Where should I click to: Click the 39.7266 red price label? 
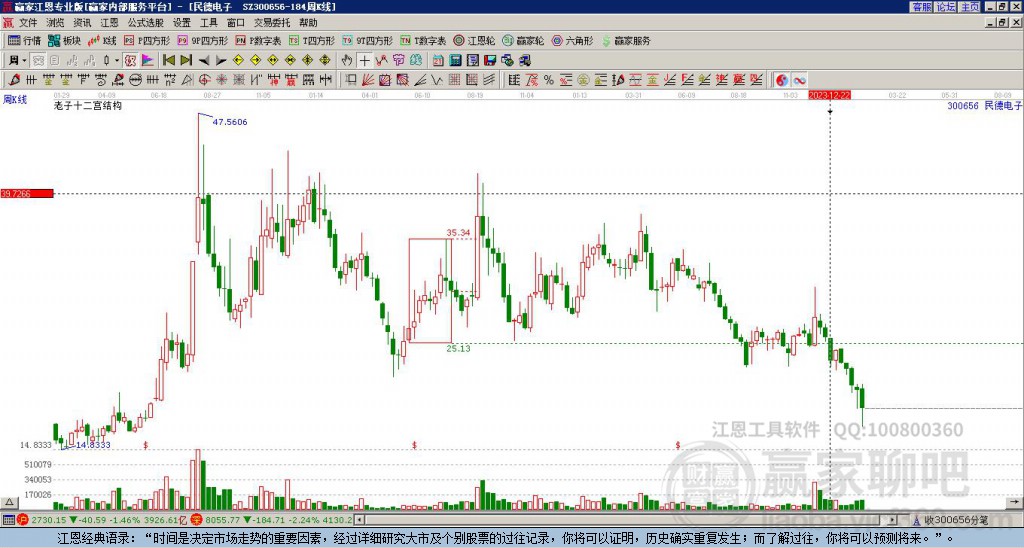[x=27, y=194]
